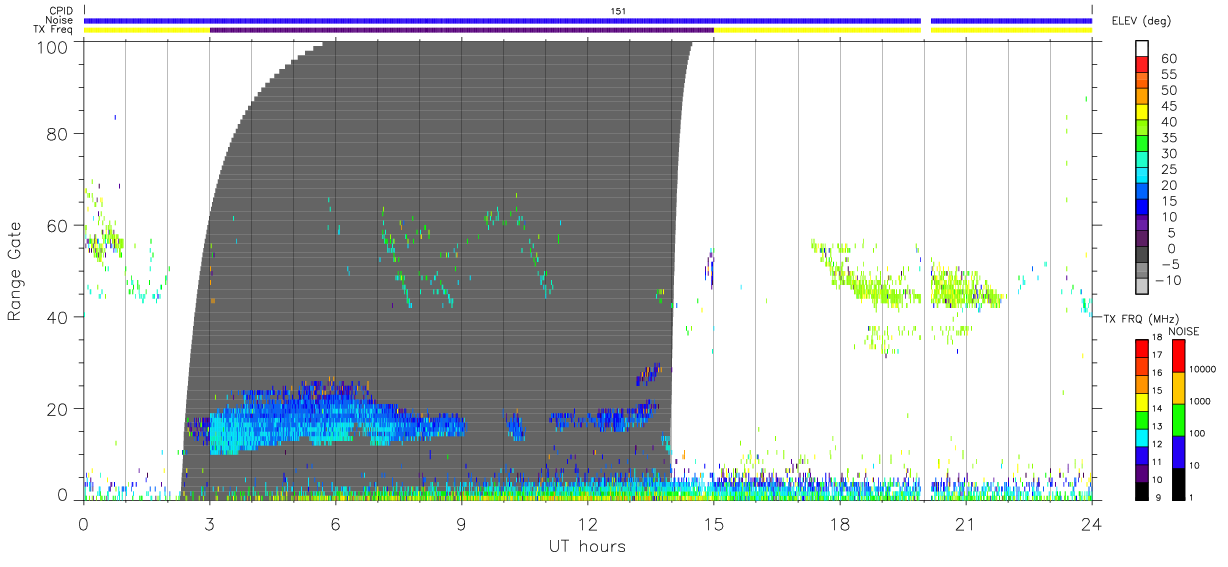This screenshot has width=1228, height=567.
Task: Pick the yellow swatch on ELEV colorbar
Action: pos(1143,114)
